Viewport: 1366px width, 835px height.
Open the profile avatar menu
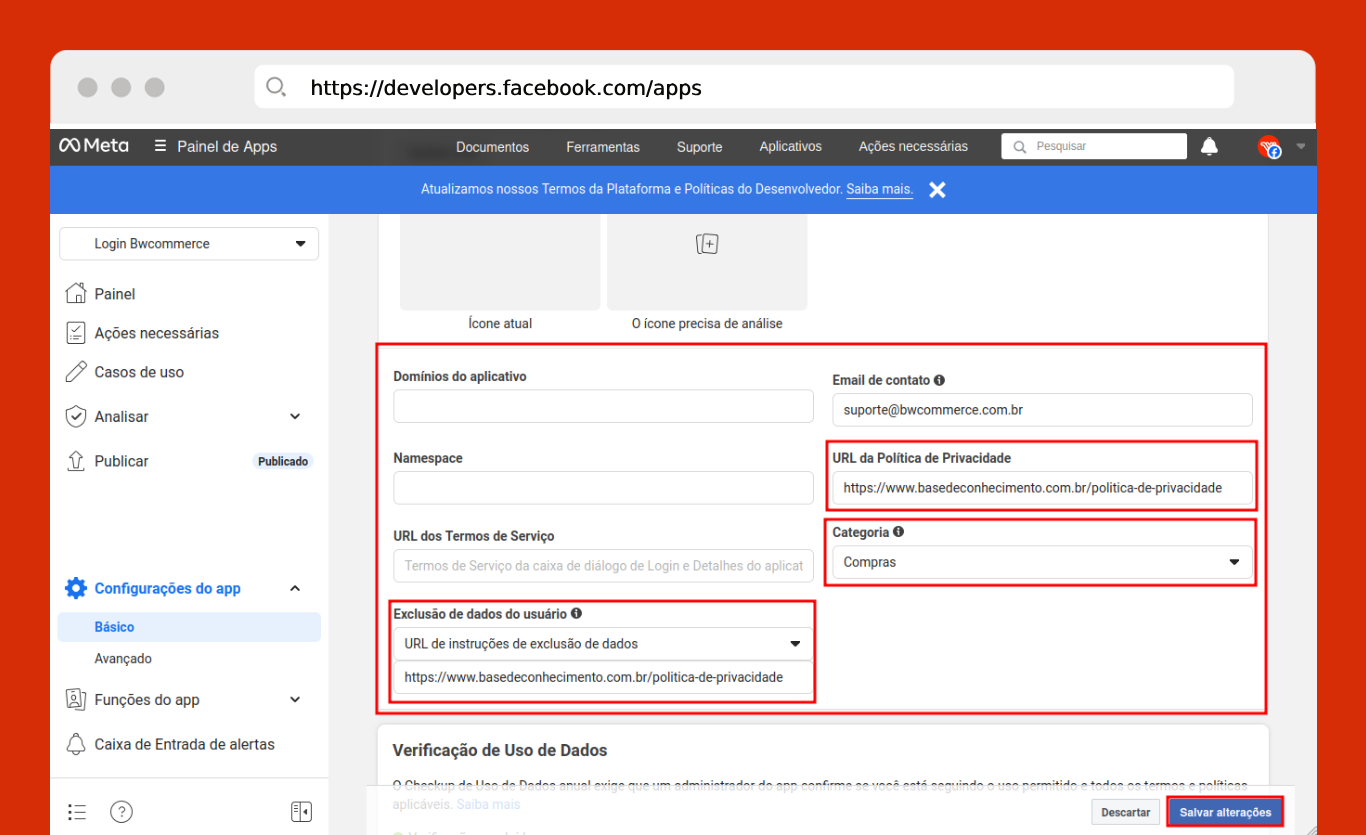point(1269,147)
